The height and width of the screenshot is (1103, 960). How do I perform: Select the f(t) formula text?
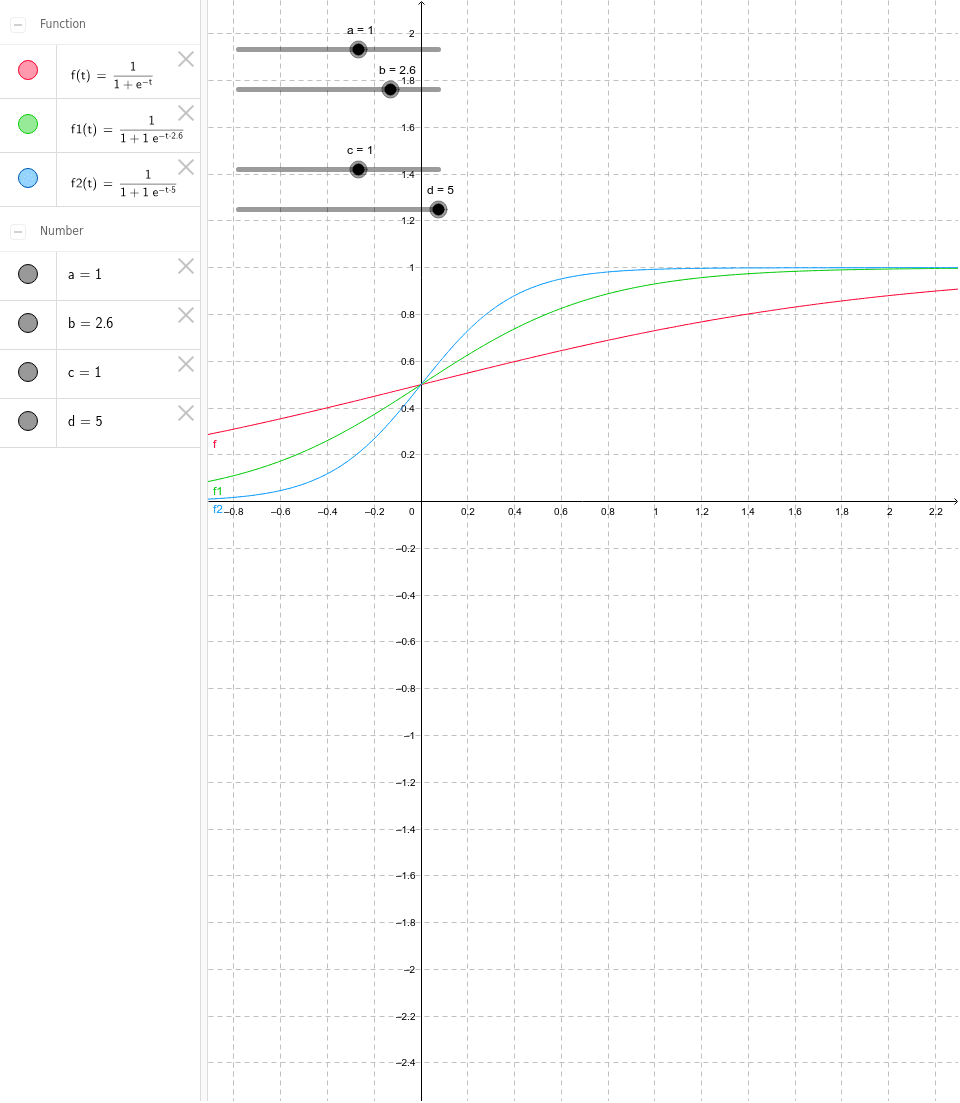point(112,75)
